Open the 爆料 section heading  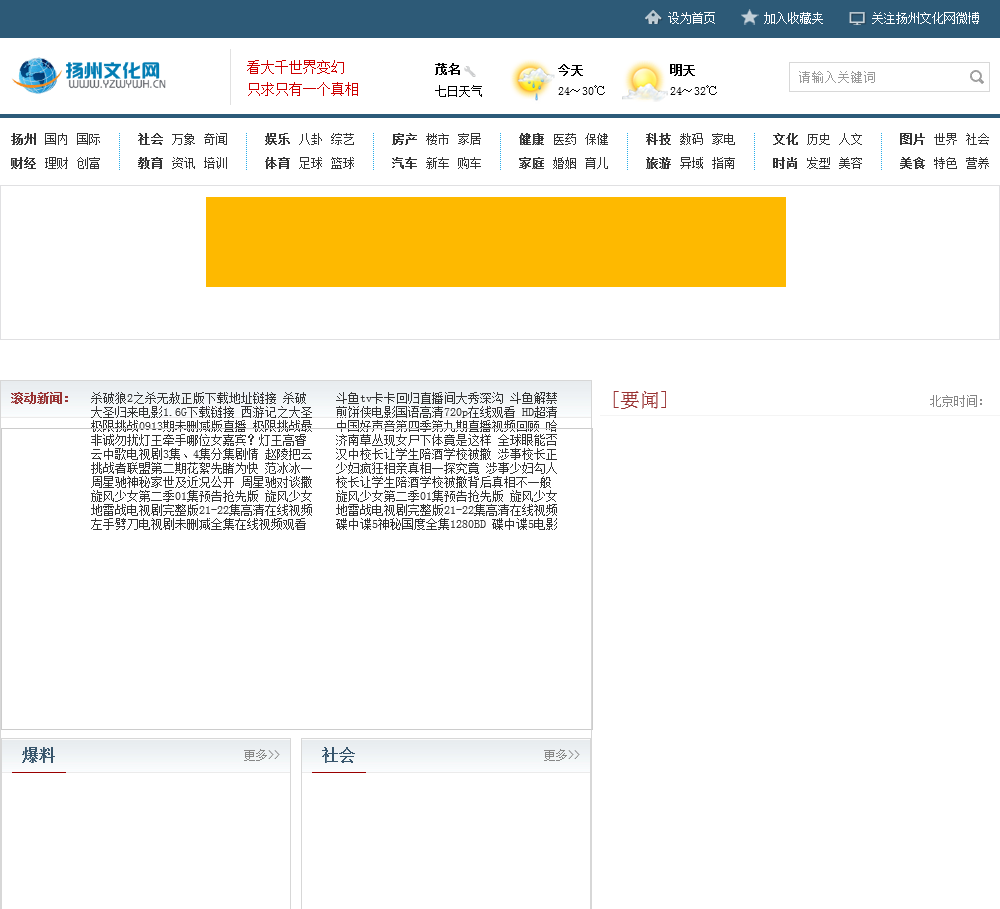(x=38, y=755)
